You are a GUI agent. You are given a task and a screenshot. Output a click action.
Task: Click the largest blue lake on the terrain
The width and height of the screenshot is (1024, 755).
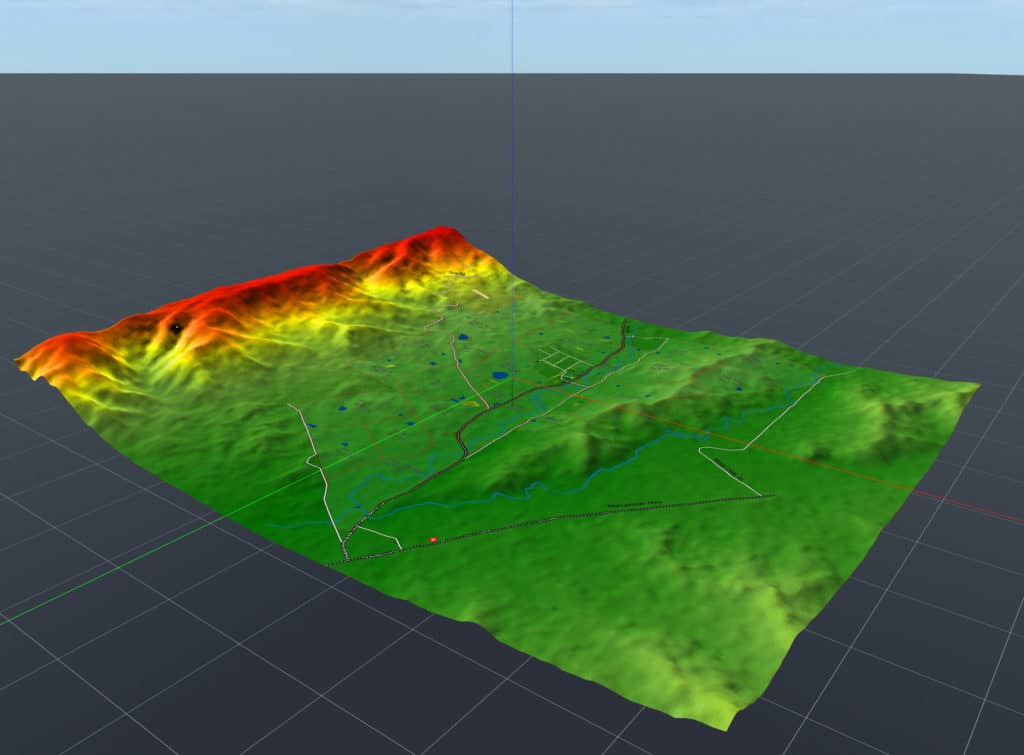[x=498, y=374]
